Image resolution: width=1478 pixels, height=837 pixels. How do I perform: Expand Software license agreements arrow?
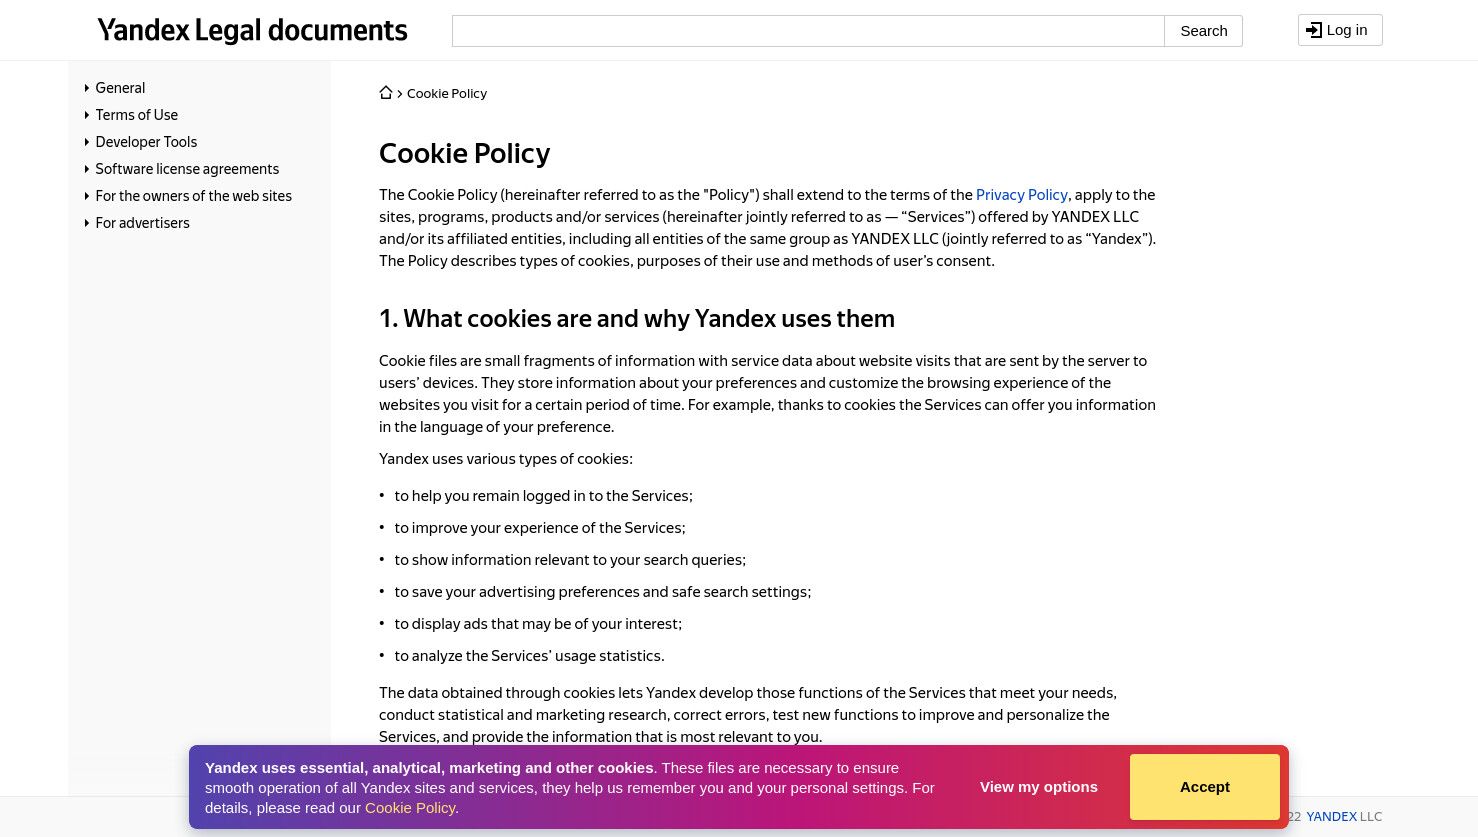87,169
